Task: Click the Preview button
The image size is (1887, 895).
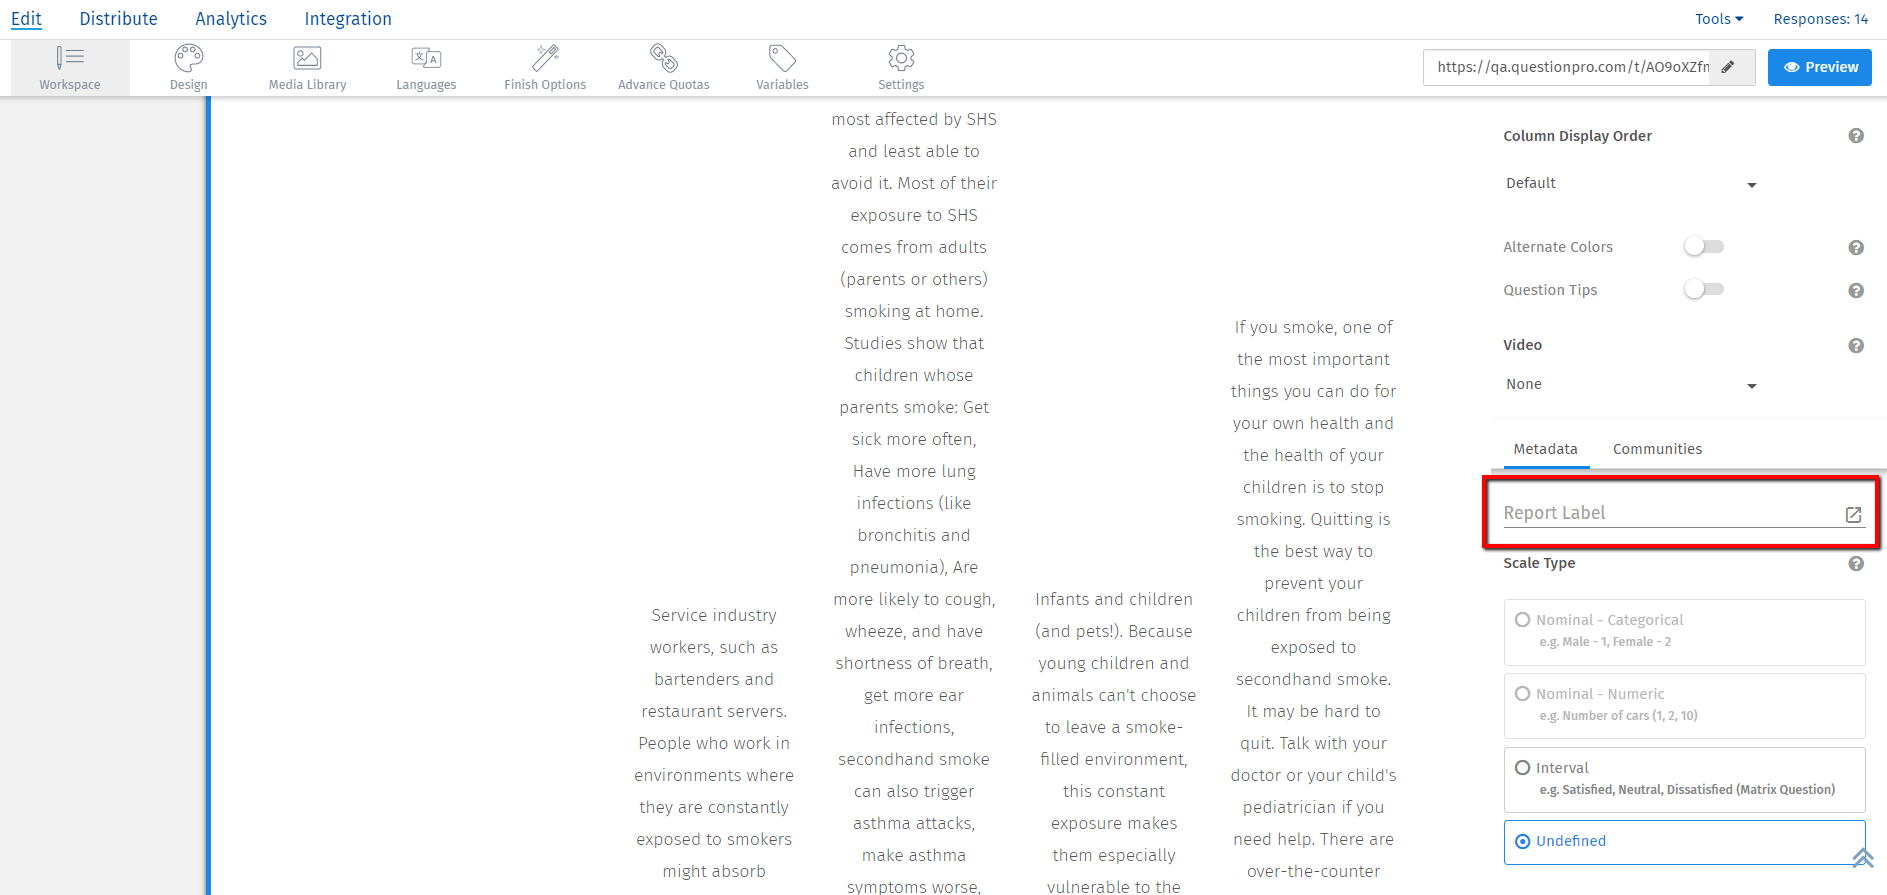Action: pyautogui.click(x=1820, y=67)
